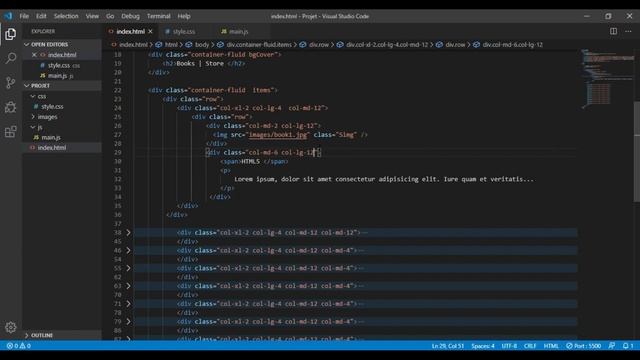Click Books | Store heading text line 19
The height and width of the screenshot is (360, 640).
[200, 64]
